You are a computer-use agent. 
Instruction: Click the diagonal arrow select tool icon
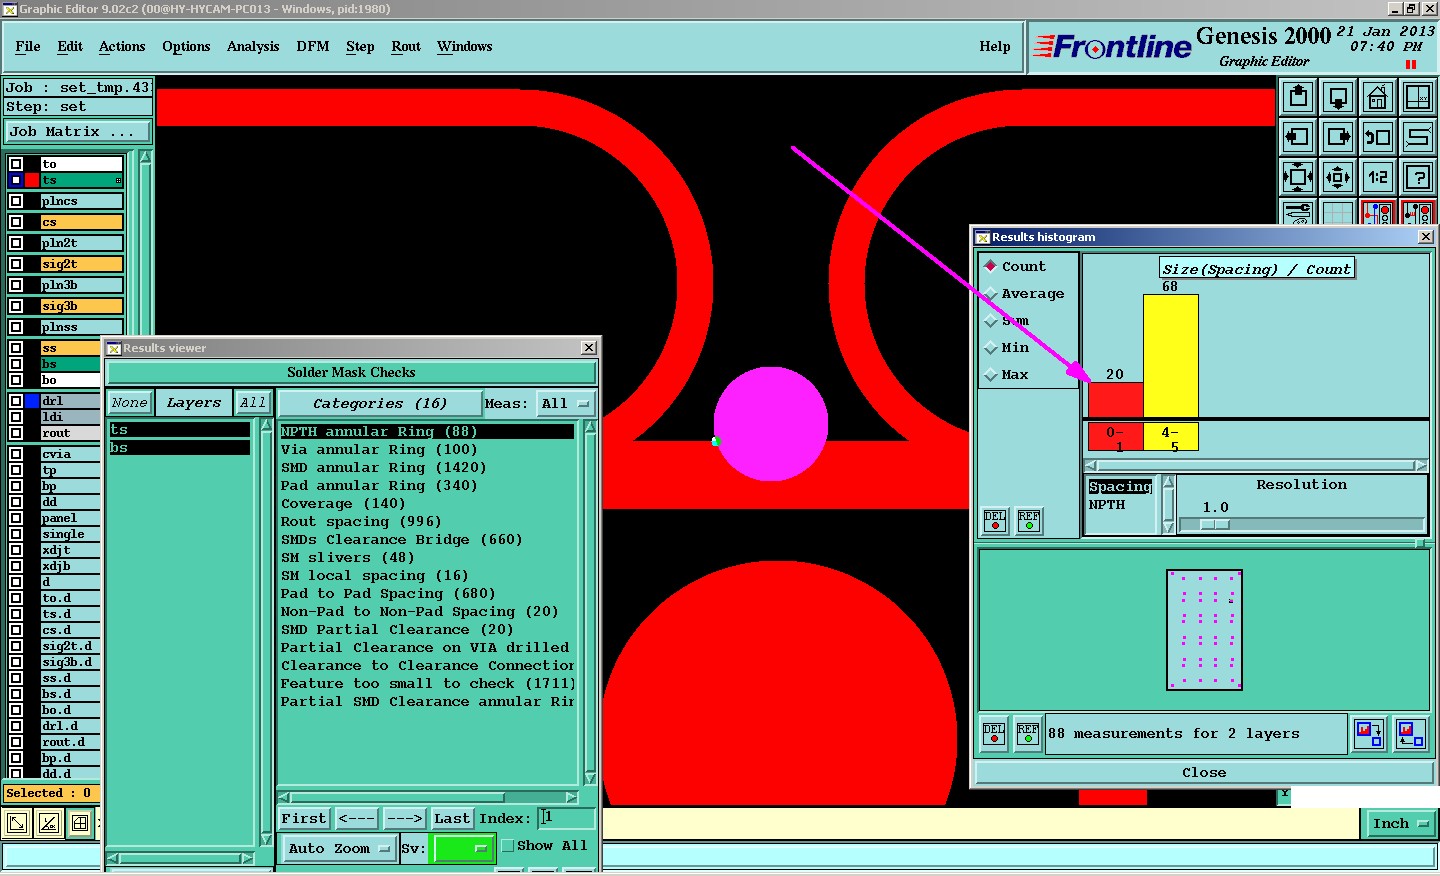pos(17,824)
